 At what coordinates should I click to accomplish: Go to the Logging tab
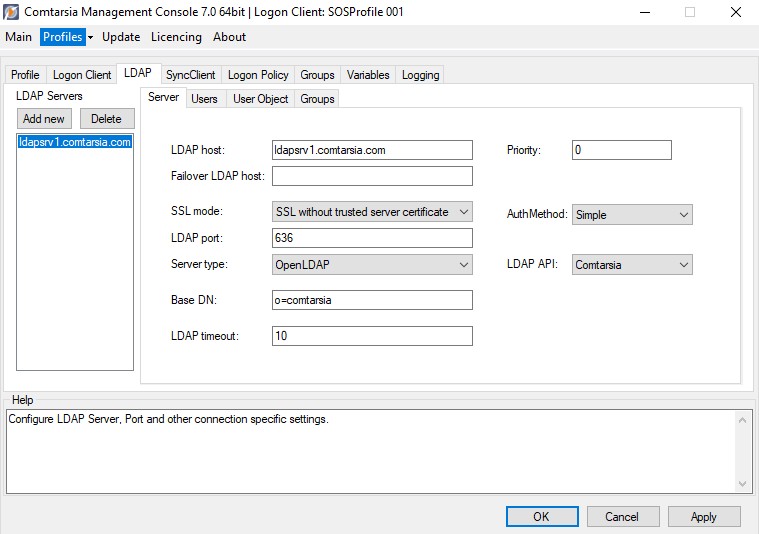tap(421, 75)
